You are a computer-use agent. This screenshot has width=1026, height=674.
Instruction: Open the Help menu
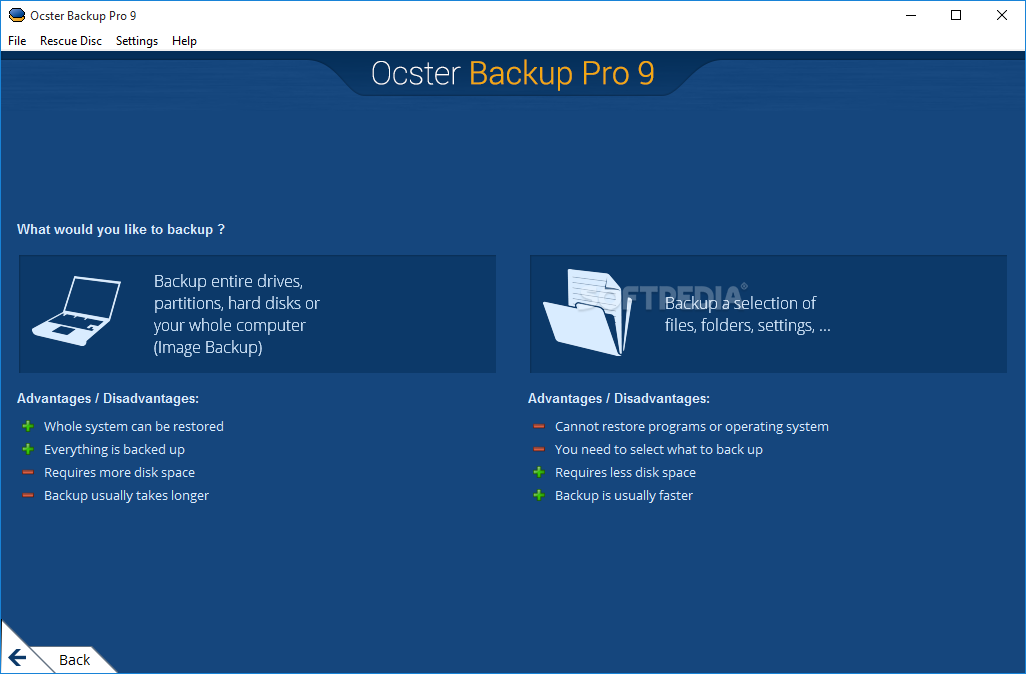coord(184,41)
